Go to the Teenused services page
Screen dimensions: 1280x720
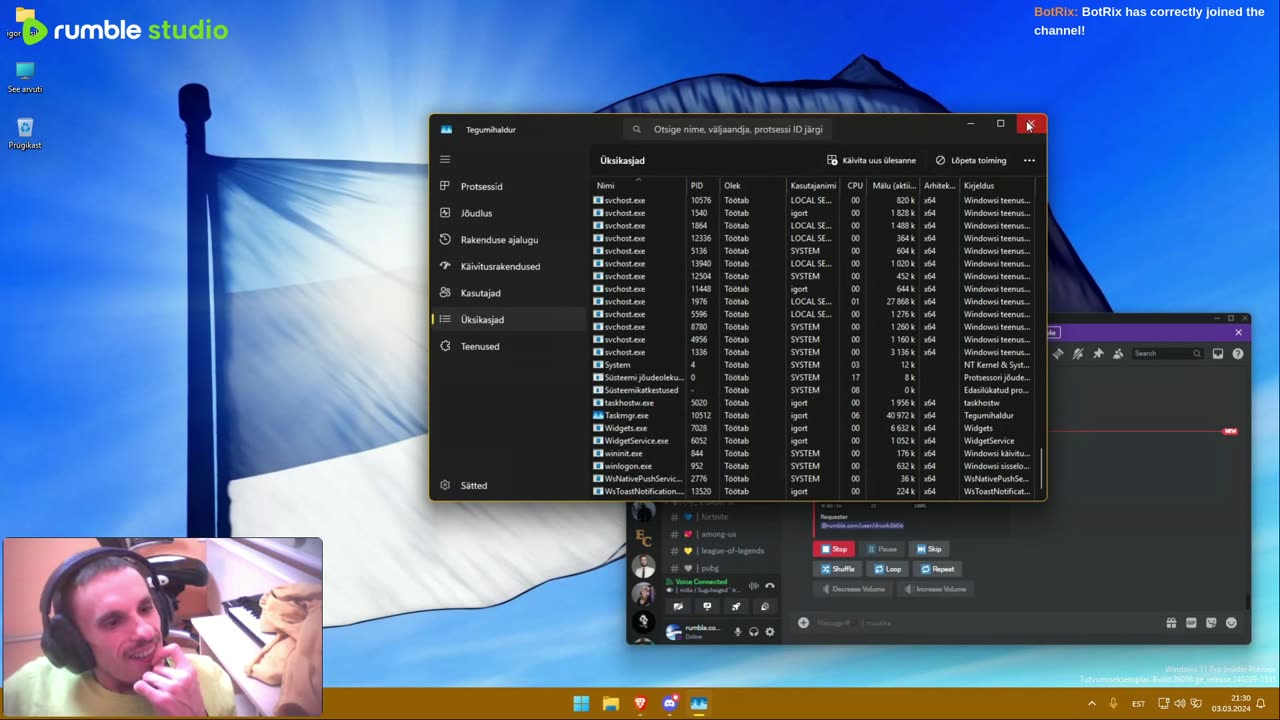(479, 347)
